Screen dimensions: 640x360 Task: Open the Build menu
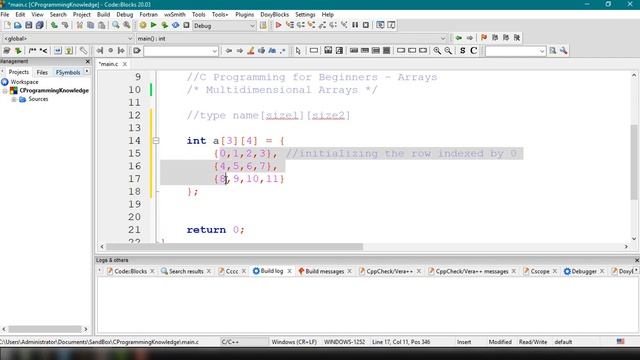103,14
